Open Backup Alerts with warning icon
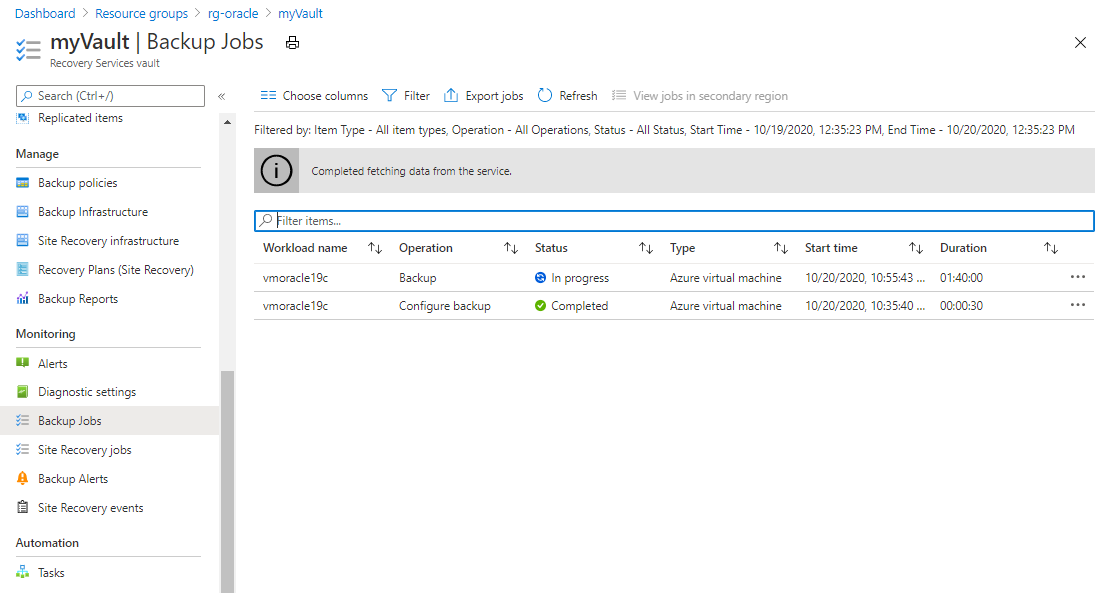1103x593 pixels. point(72,479)
